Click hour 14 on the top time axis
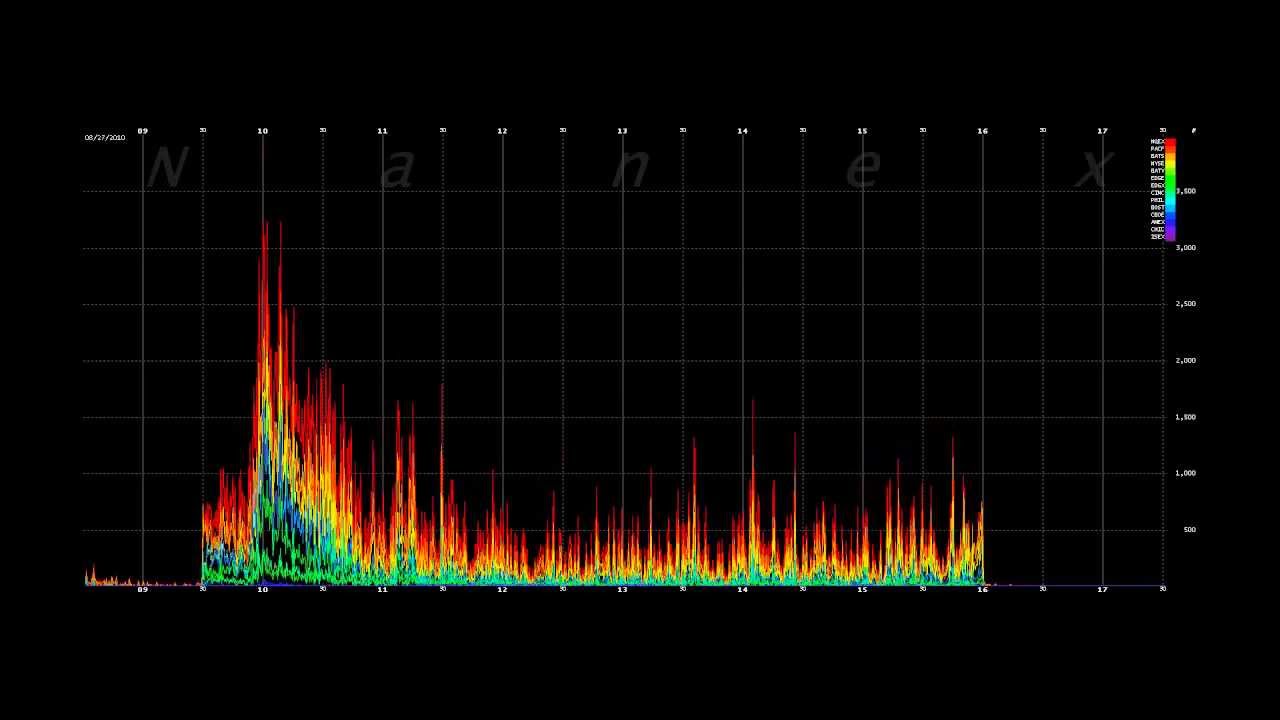 tap(743, 131)
